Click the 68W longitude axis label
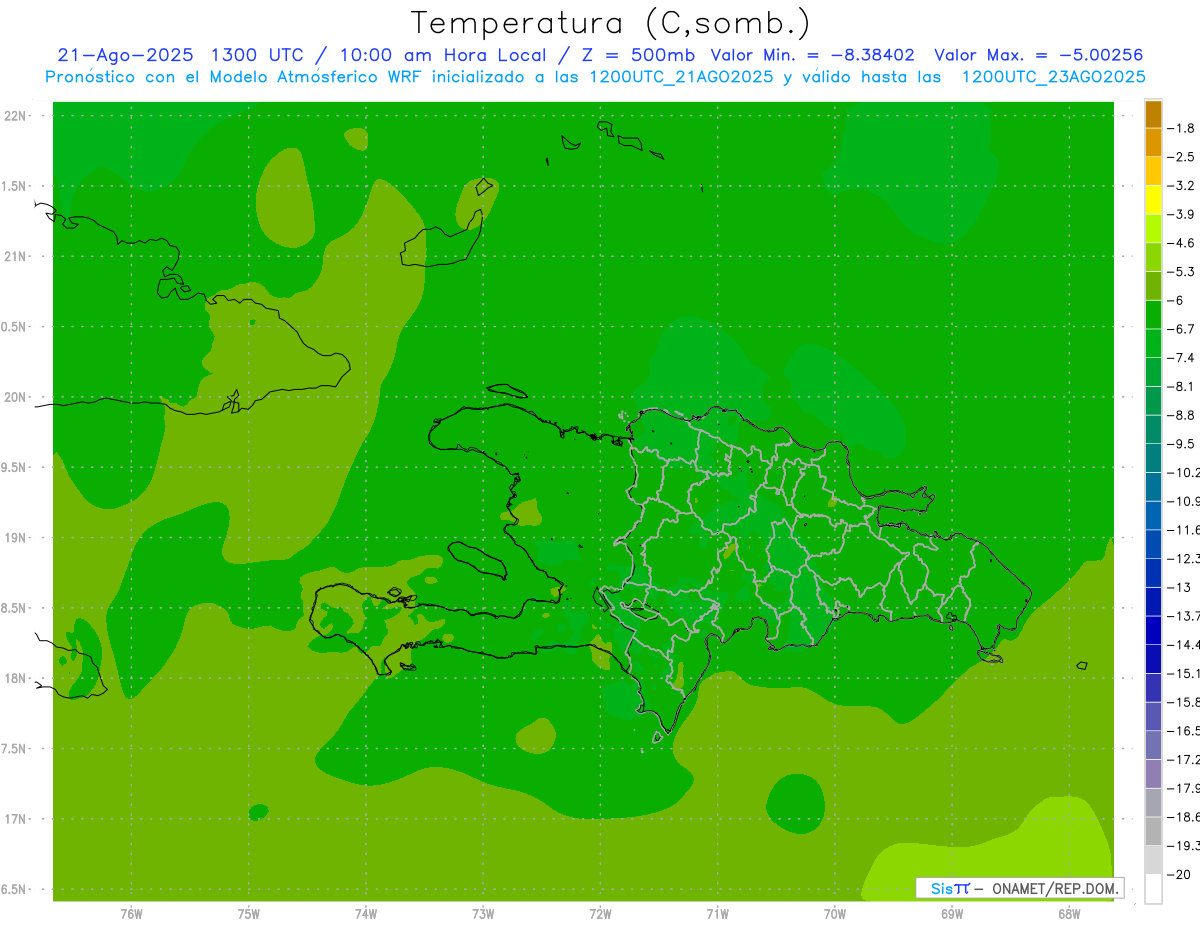The height and width of the screenshot is (927, 1200). coord(1068,913)
